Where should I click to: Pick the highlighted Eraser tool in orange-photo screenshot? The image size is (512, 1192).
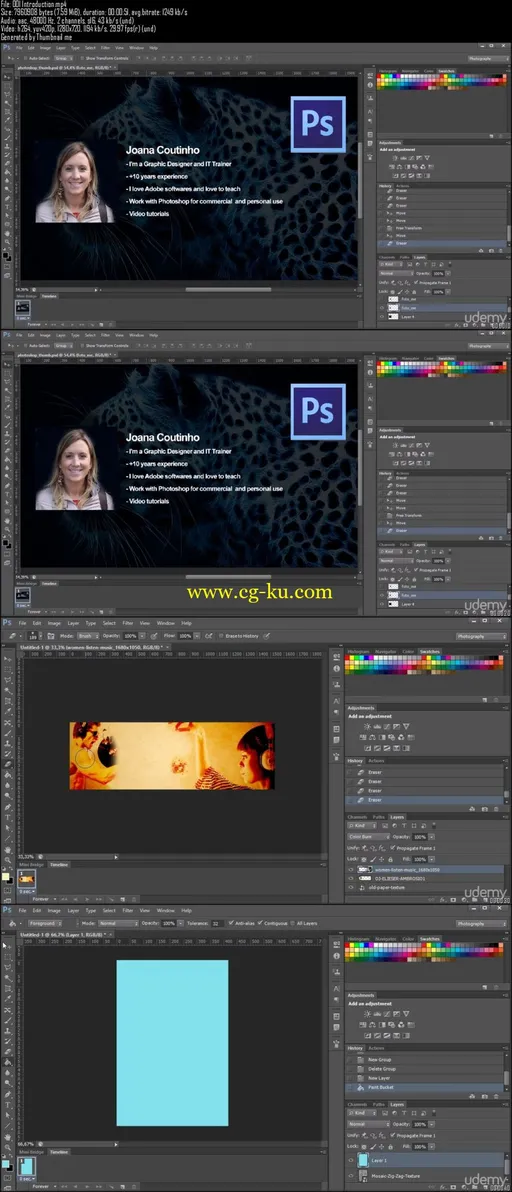7,764
